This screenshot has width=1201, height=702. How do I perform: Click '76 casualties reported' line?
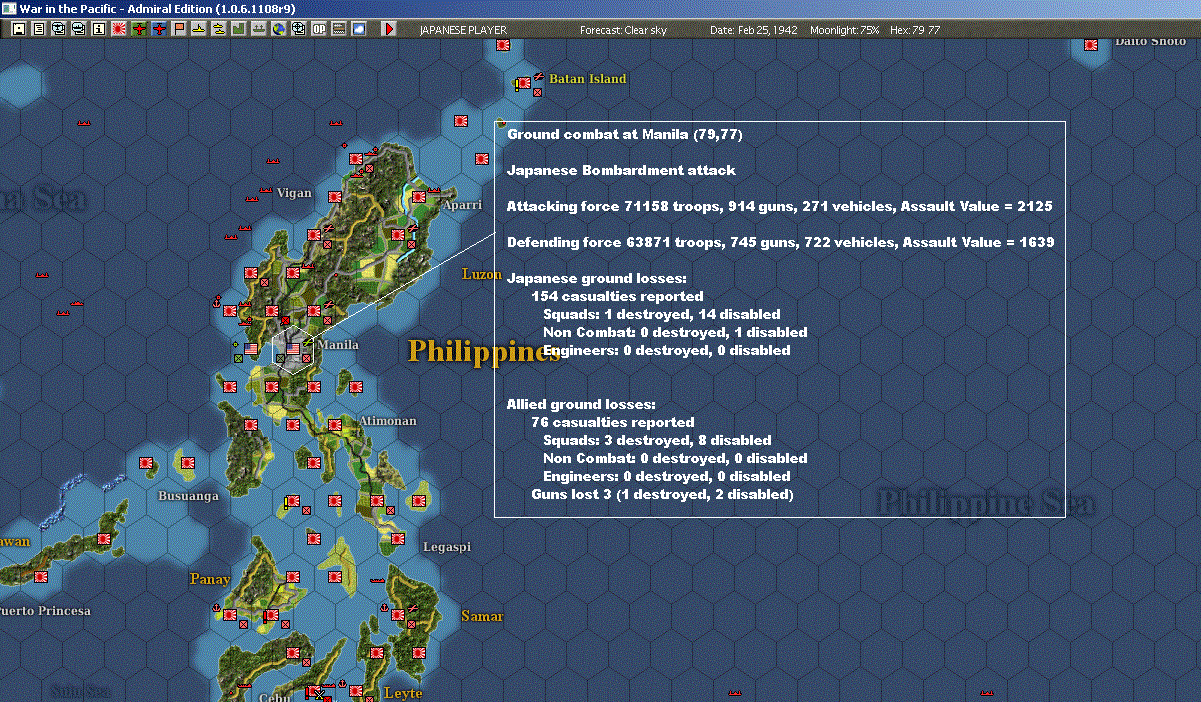pyautogui.click(x=612, y=422)
